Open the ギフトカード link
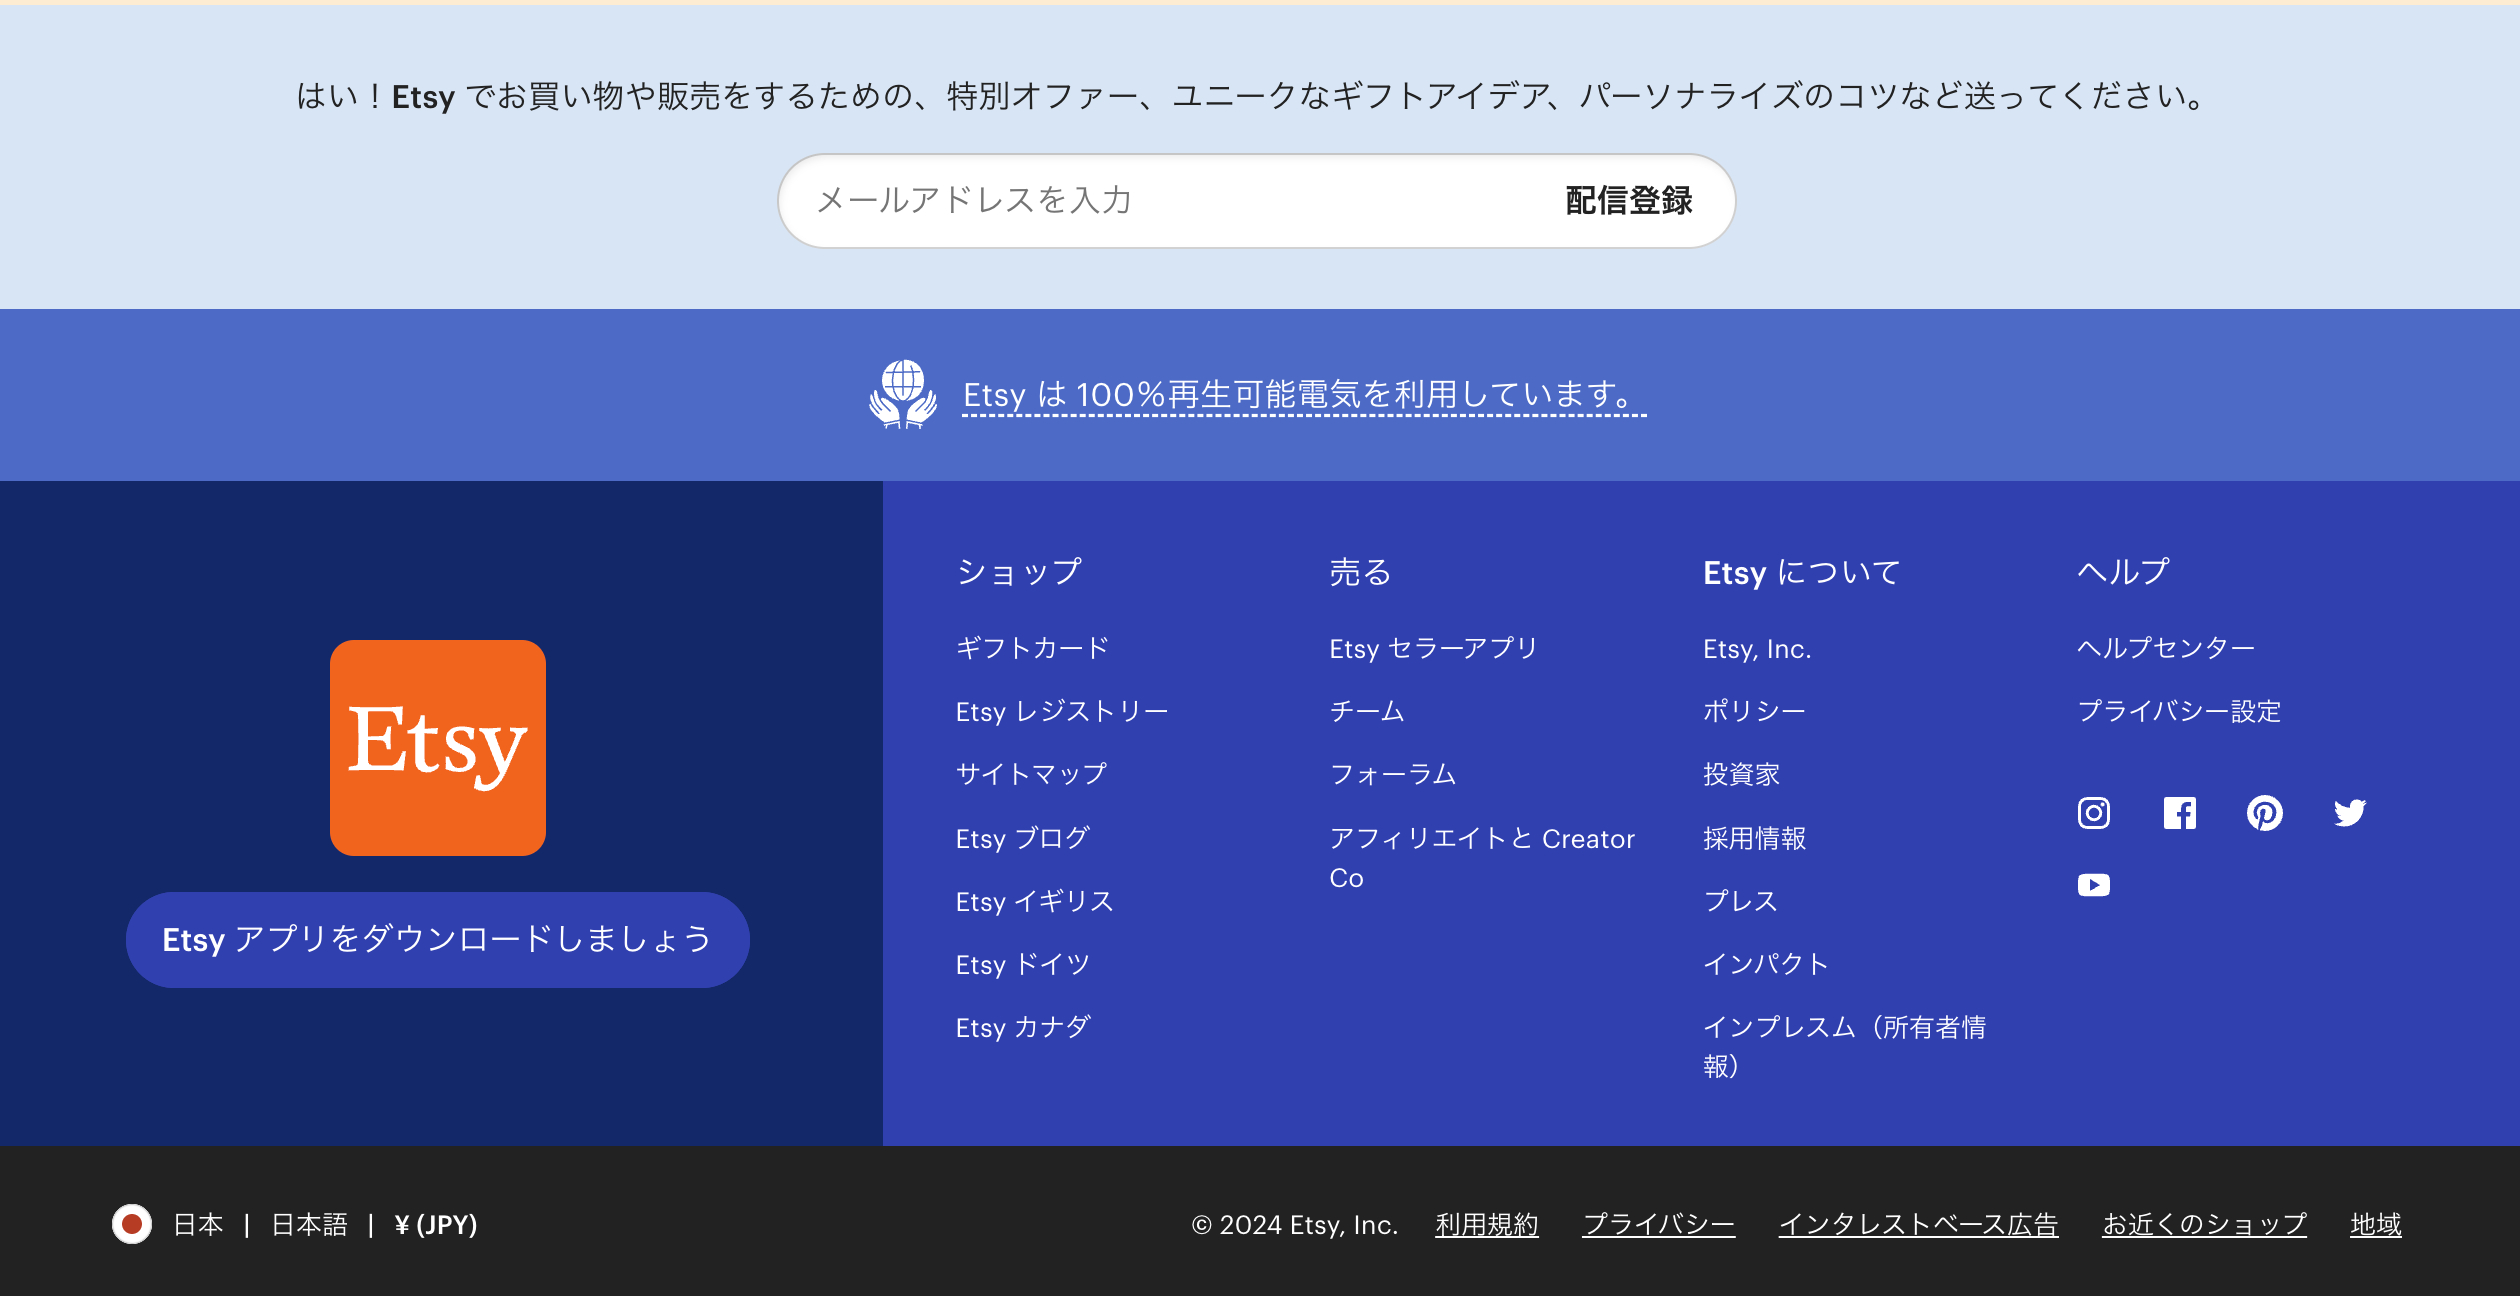This screenshot has width=2520, height=1296. 1033,648
